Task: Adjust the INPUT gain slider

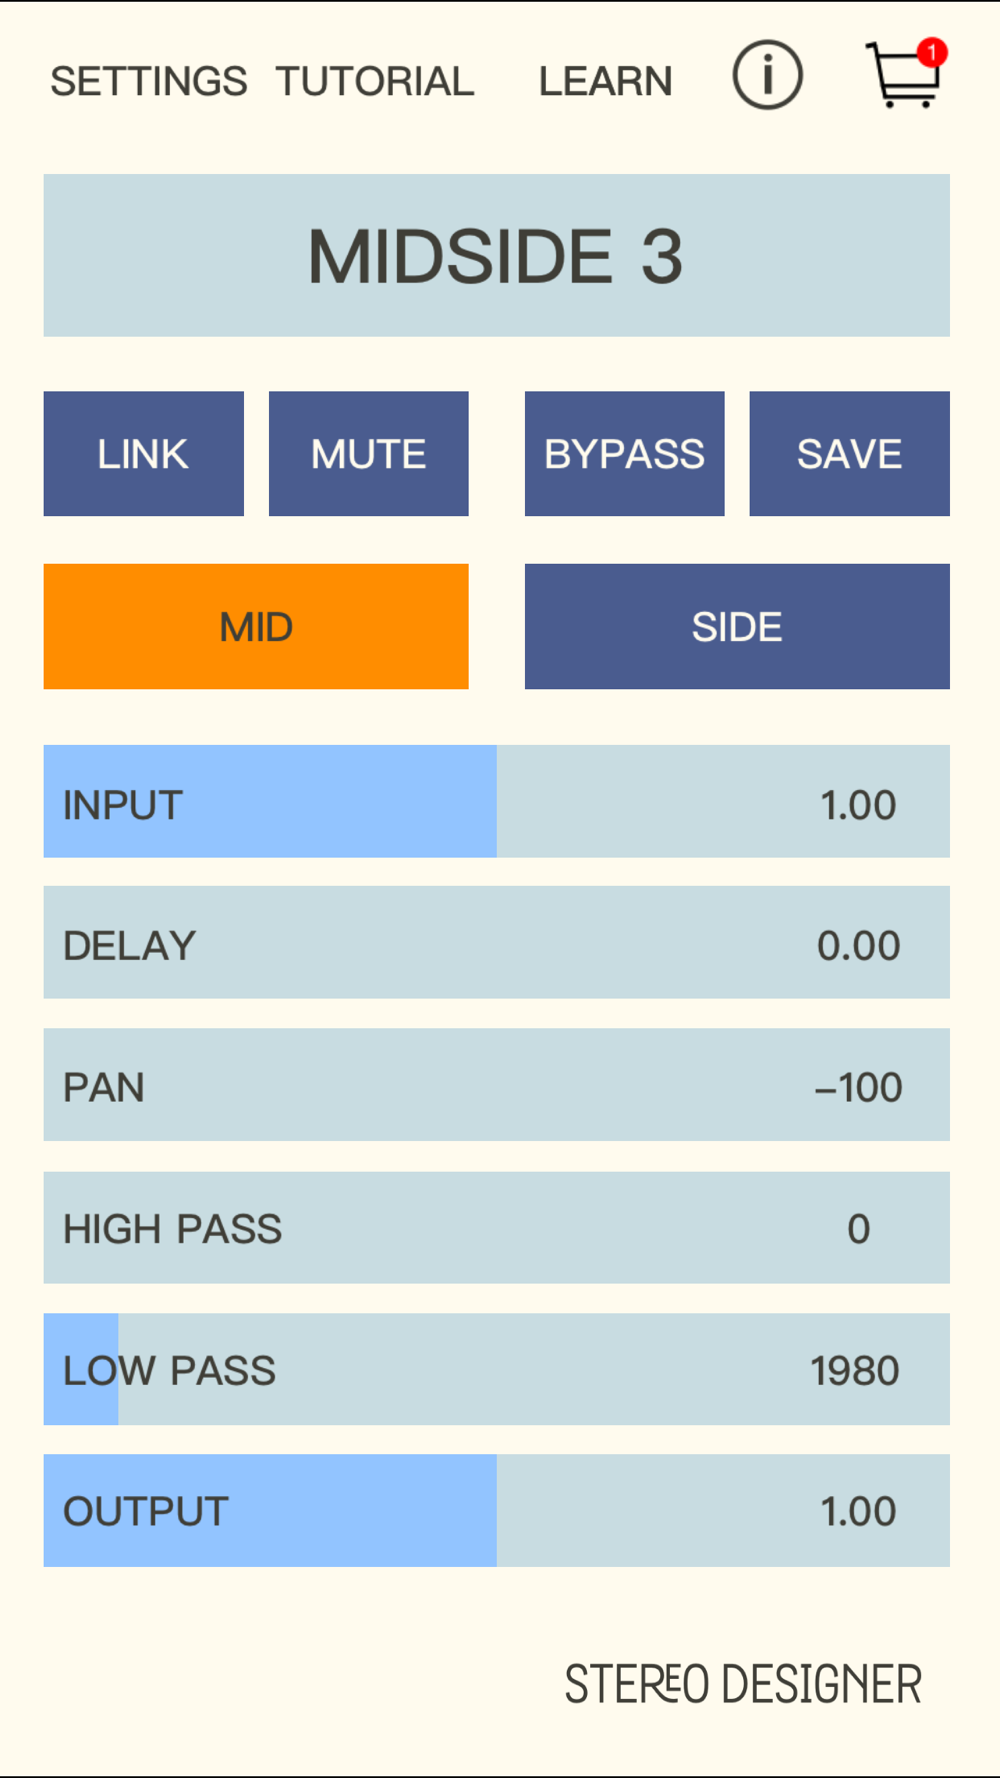Action: pos(497,801)
